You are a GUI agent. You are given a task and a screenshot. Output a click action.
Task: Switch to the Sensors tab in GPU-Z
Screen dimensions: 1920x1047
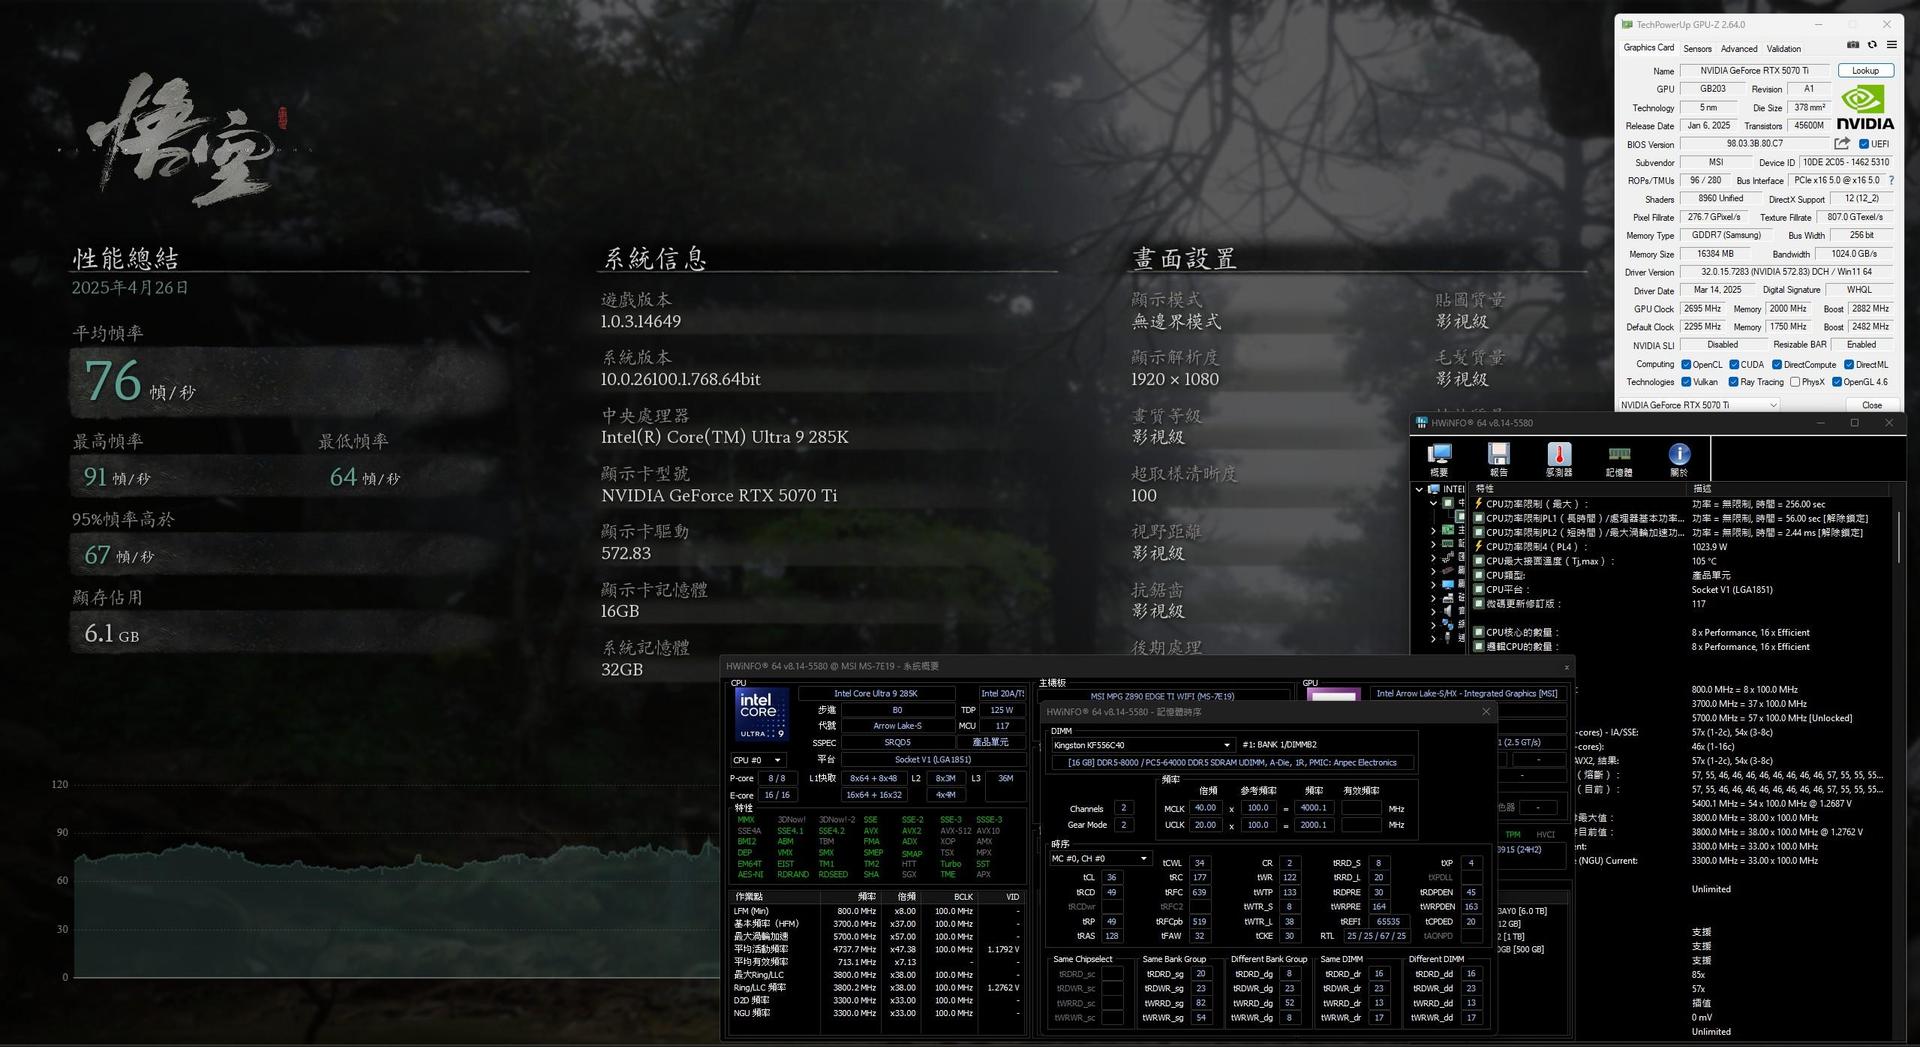(1697, 48)
